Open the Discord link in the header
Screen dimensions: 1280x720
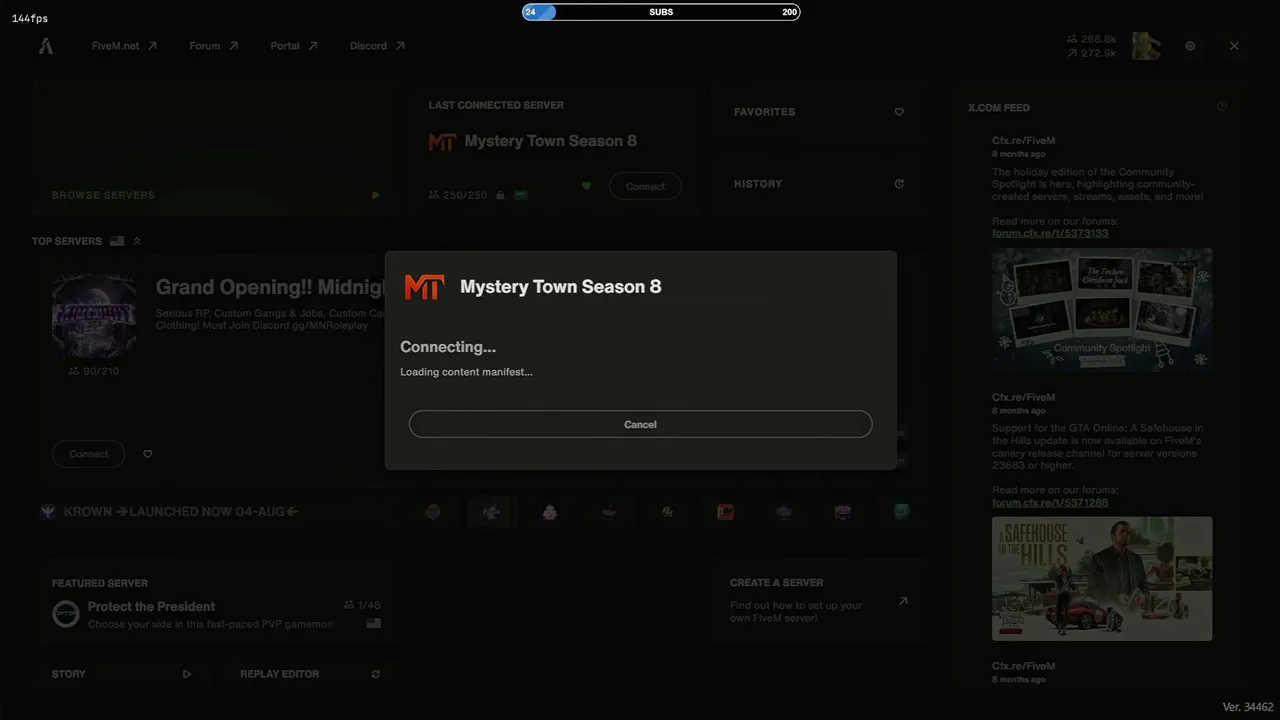377,46
